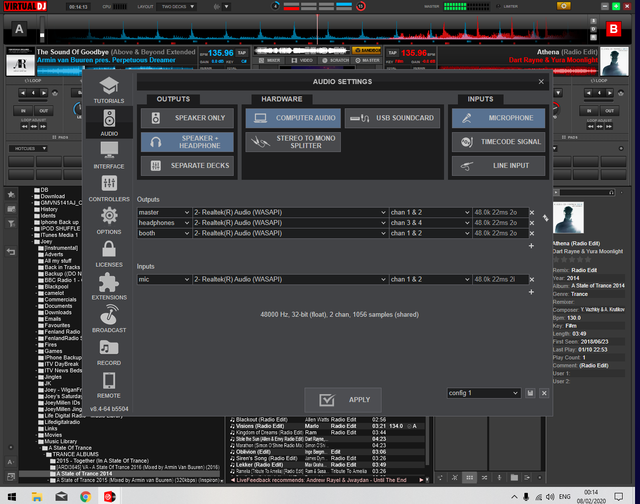Select A State of Trance 2014 folder
Viewport: 640px width, 504px height.
(x=84, y=474)
